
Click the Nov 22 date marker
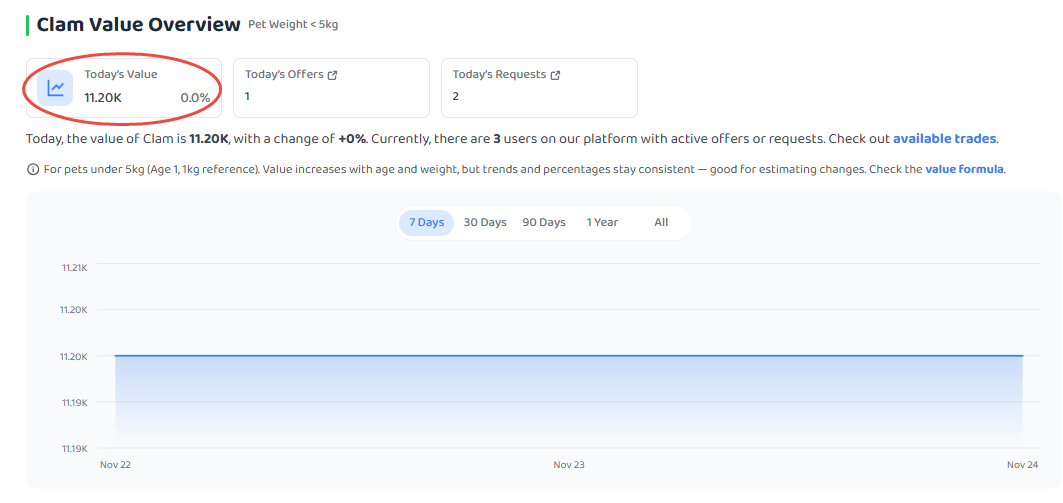tap(115, 465)
